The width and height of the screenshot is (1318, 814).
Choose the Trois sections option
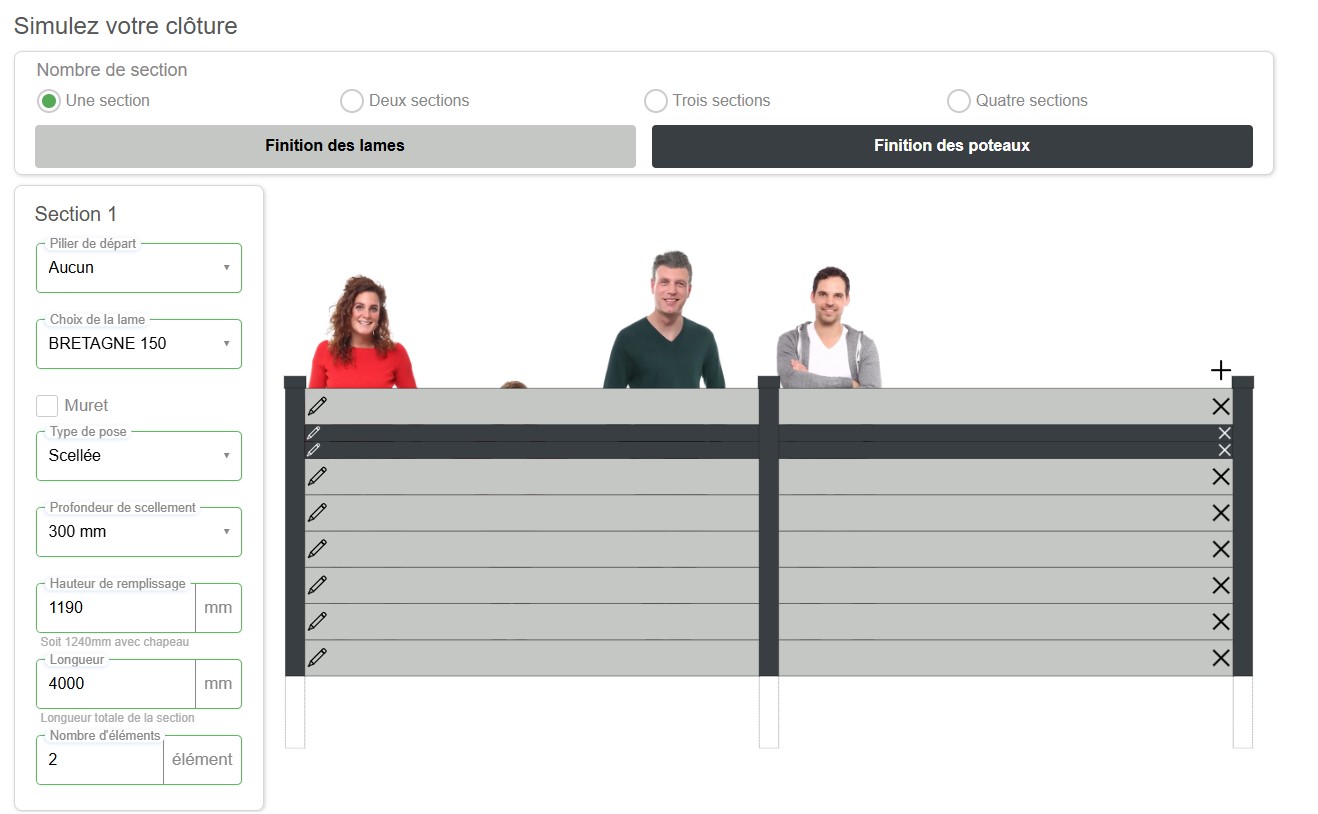(655, 101)
